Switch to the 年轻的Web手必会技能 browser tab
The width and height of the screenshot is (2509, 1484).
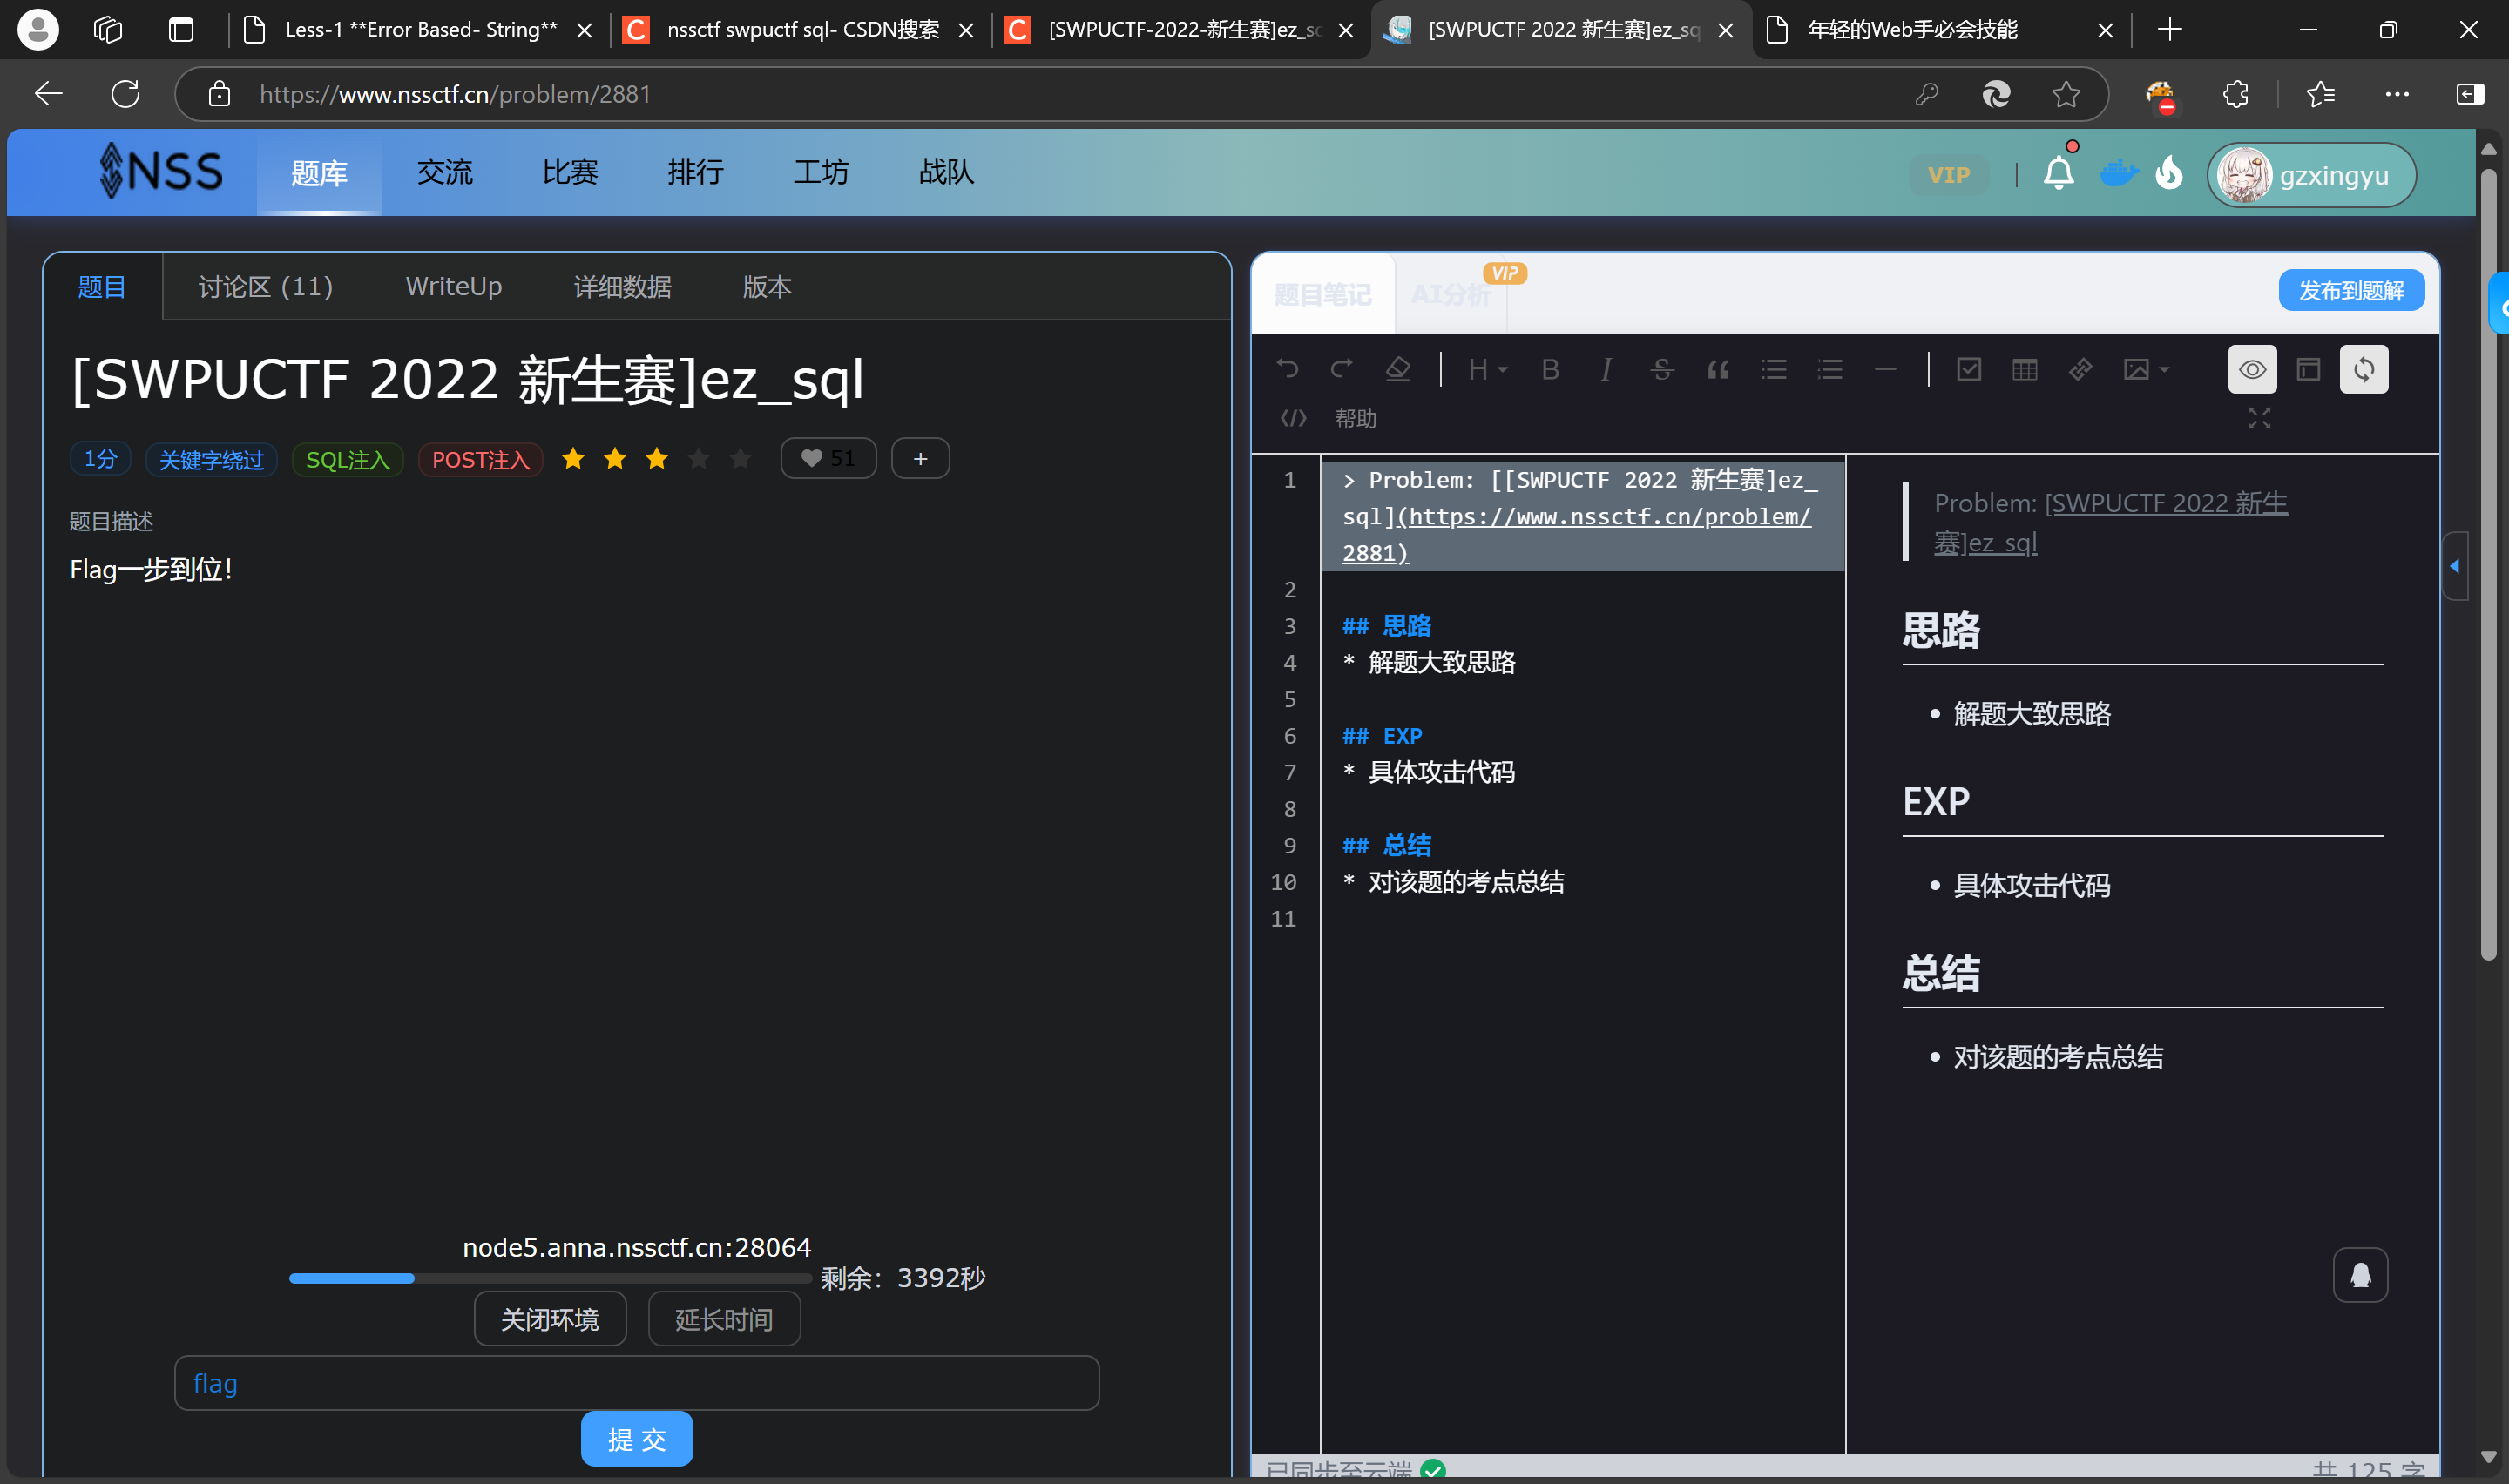click(x=1940, y=30)
